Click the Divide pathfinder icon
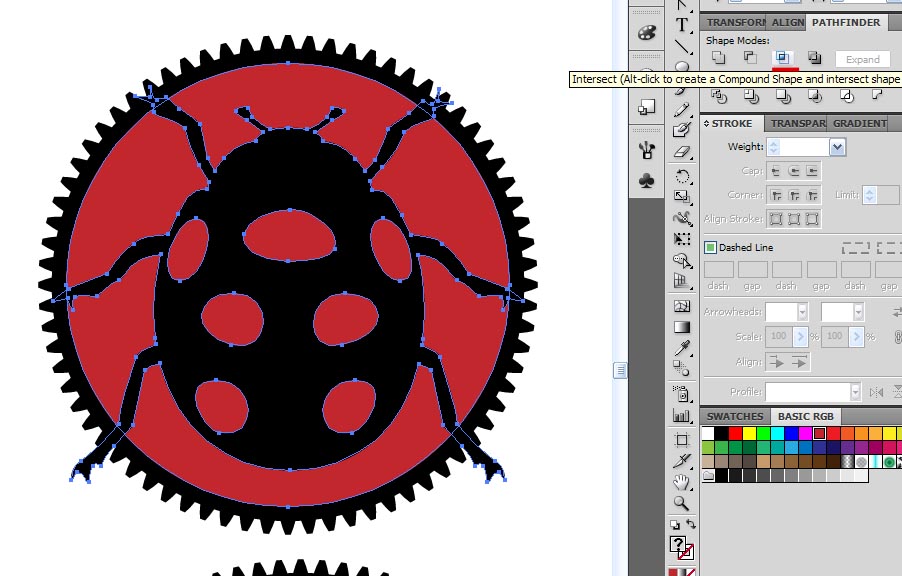 (719, 96)
